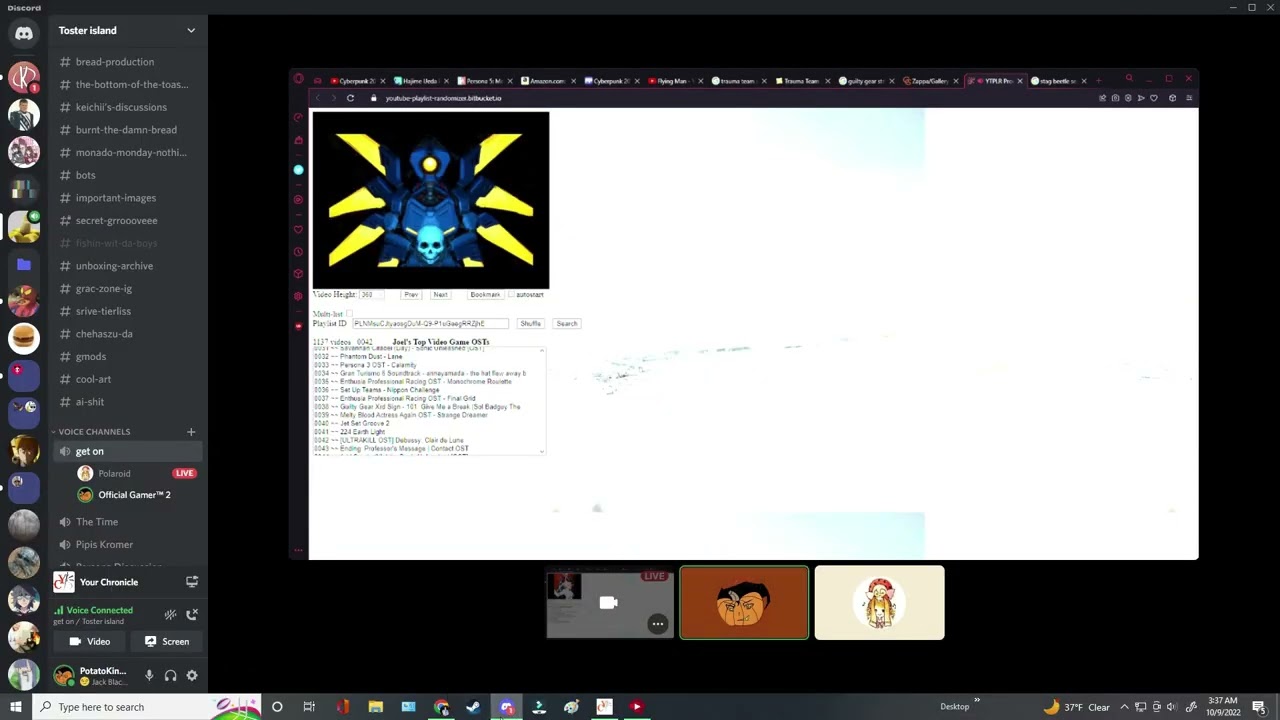Screen dimensions: 1280x720
Task: Open File Explorer from taskbar
Action: pyautogui.click(x=376, y=707)
